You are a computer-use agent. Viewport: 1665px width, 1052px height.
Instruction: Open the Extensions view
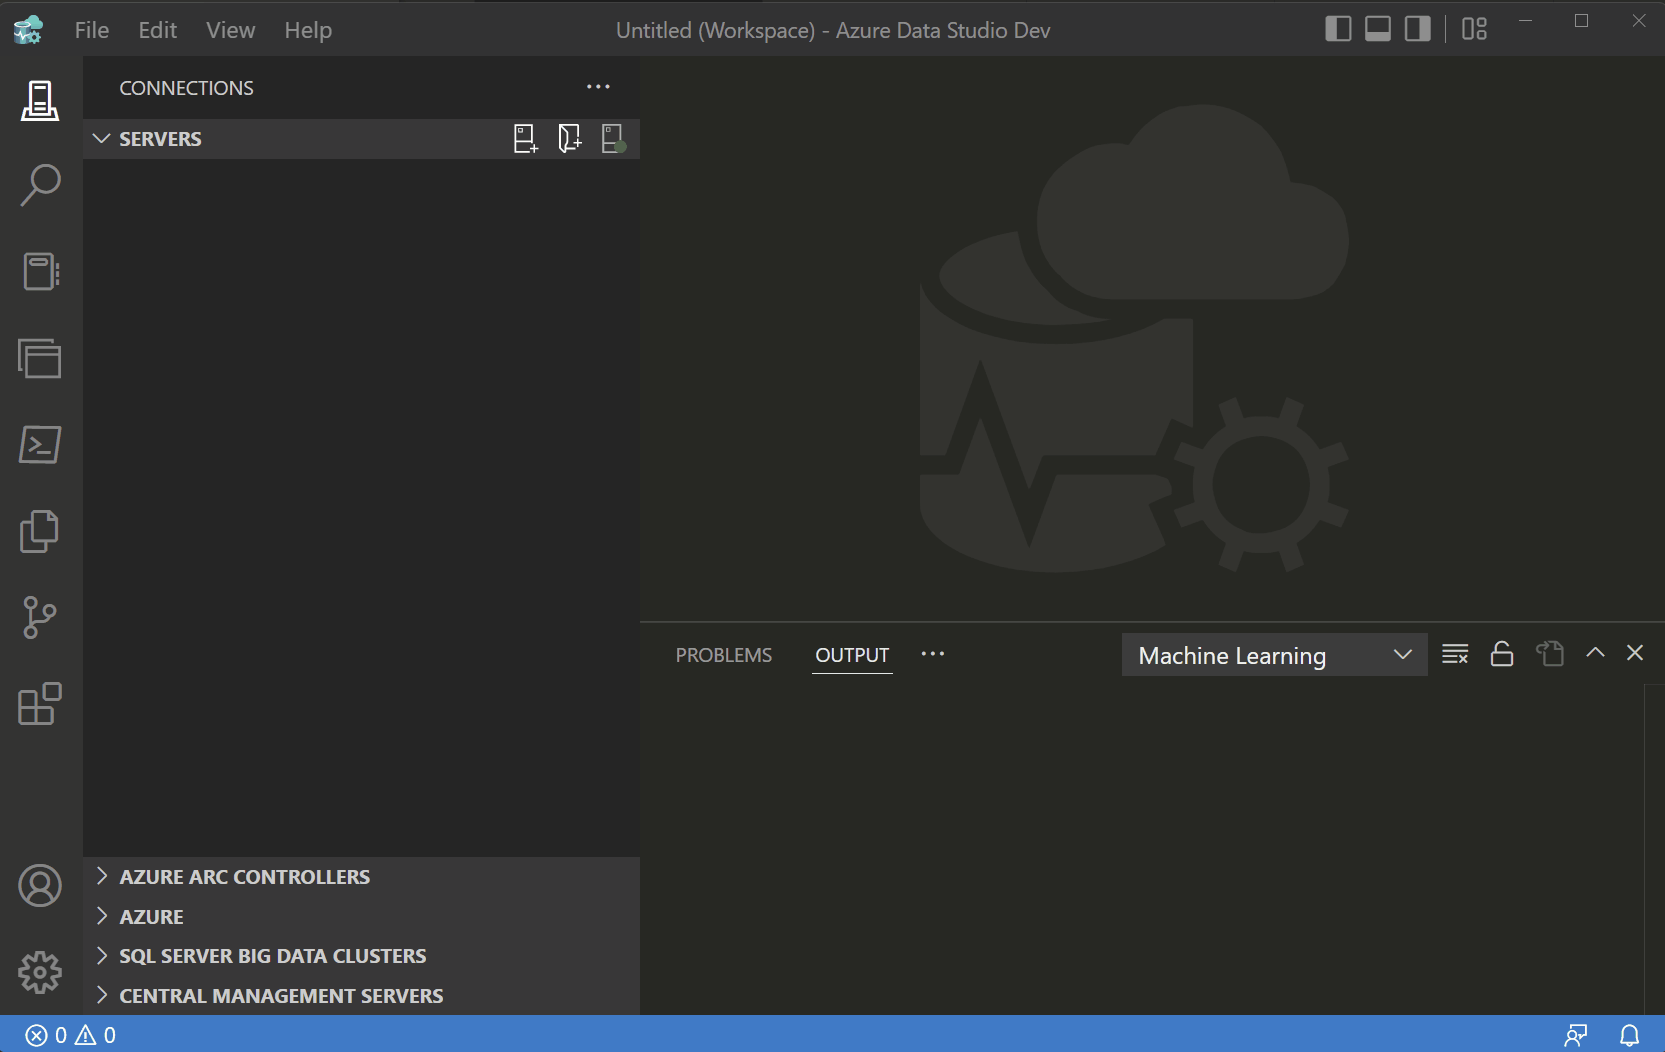pyautogui.click(x=39, y=704)
